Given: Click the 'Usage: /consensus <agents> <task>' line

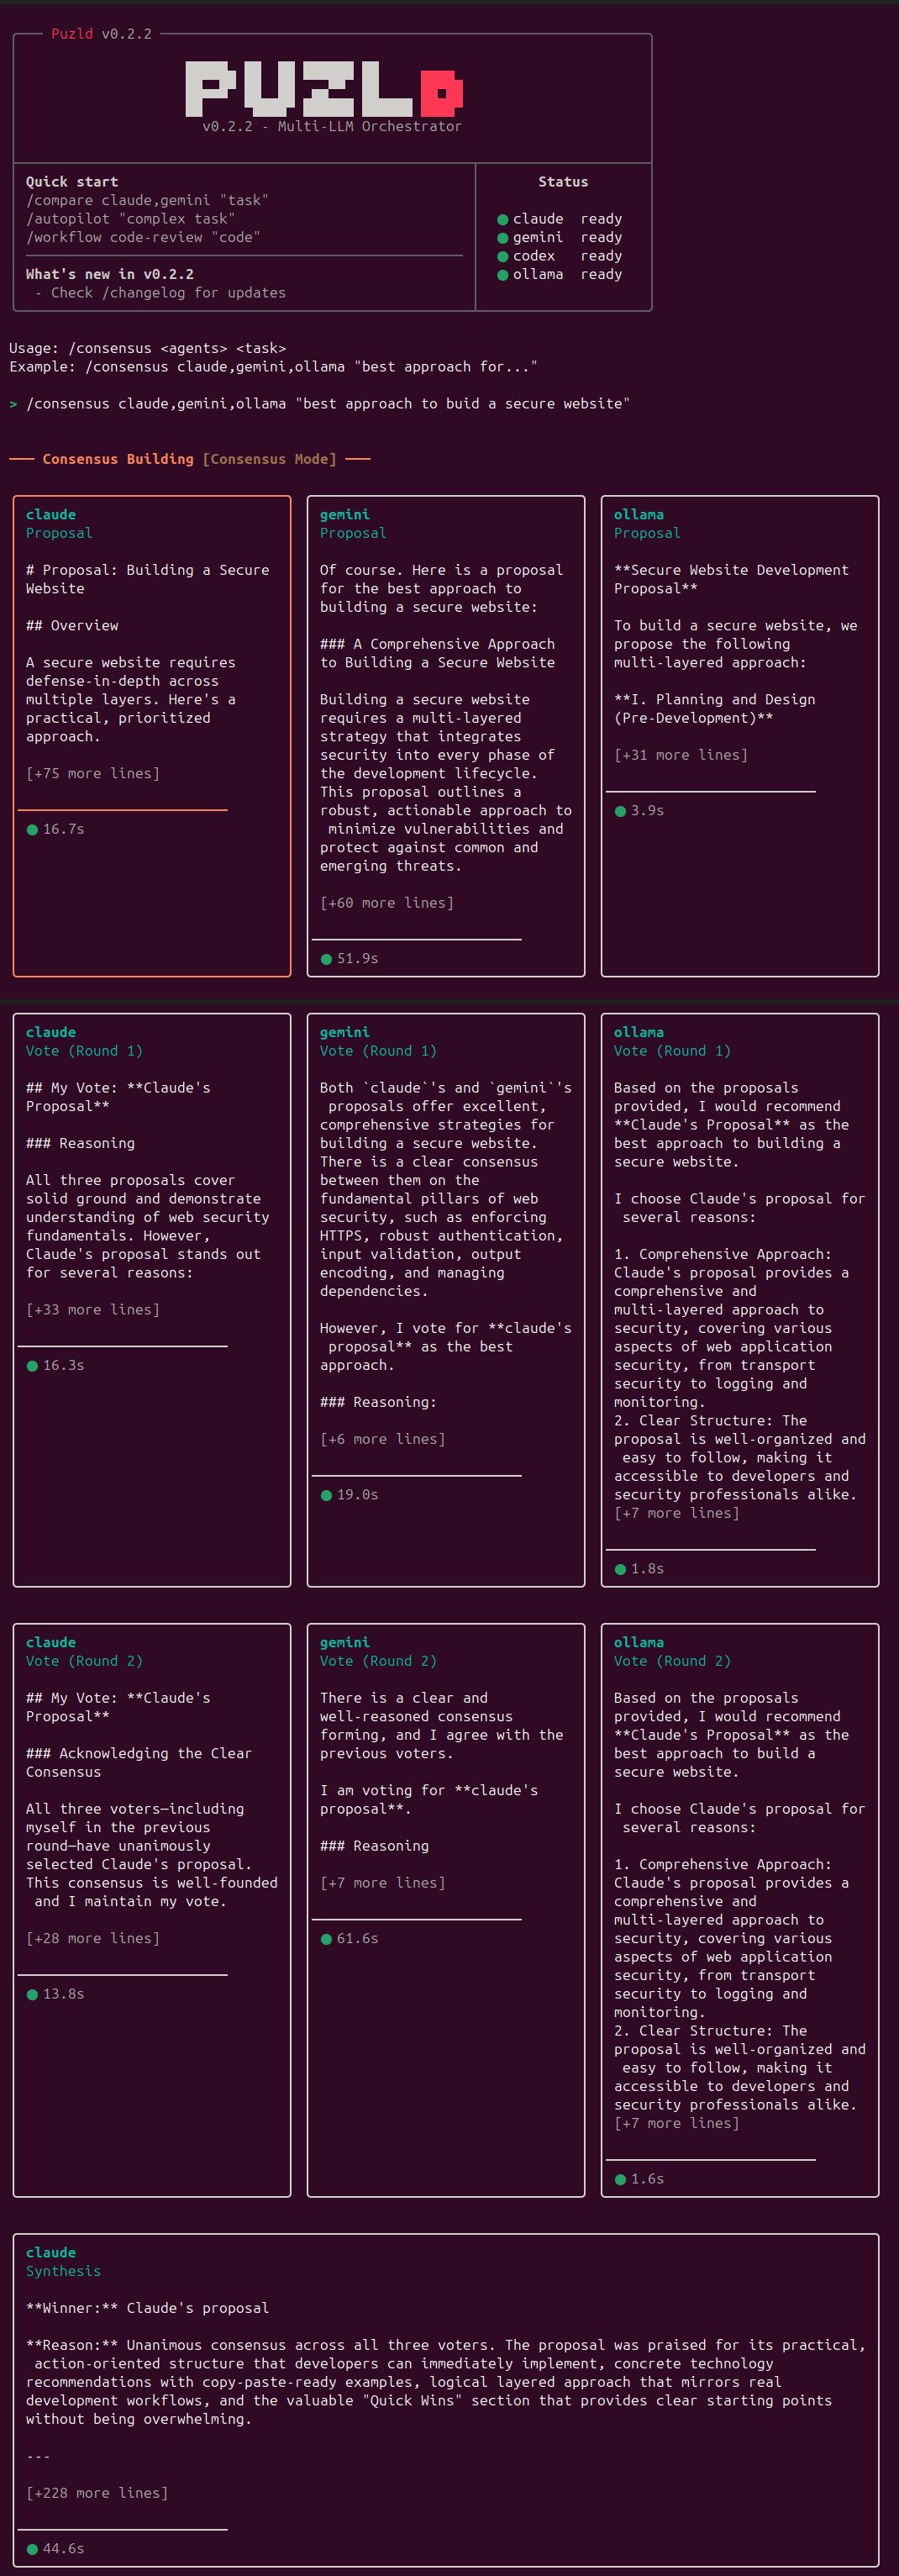Looking at the screenshot, I should (x=148, y=348).
